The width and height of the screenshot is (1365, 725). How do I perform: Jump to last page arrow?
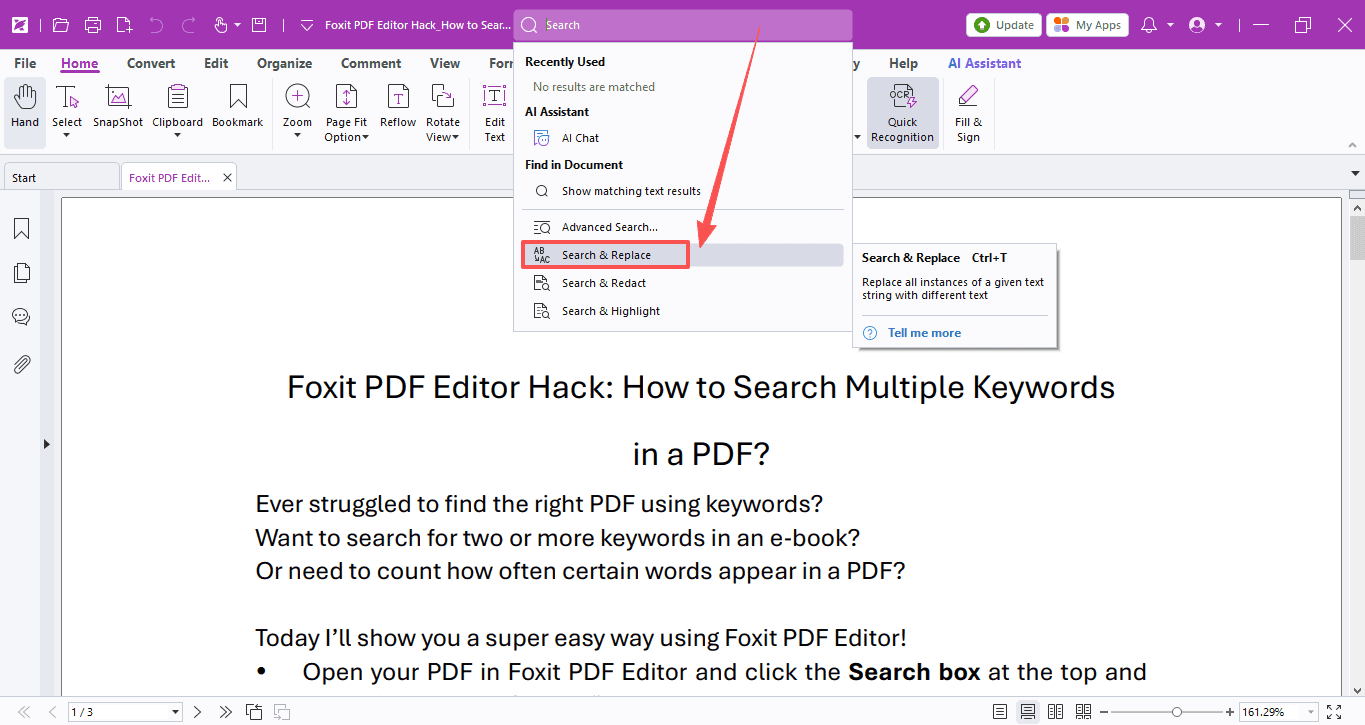click(225, 712)
